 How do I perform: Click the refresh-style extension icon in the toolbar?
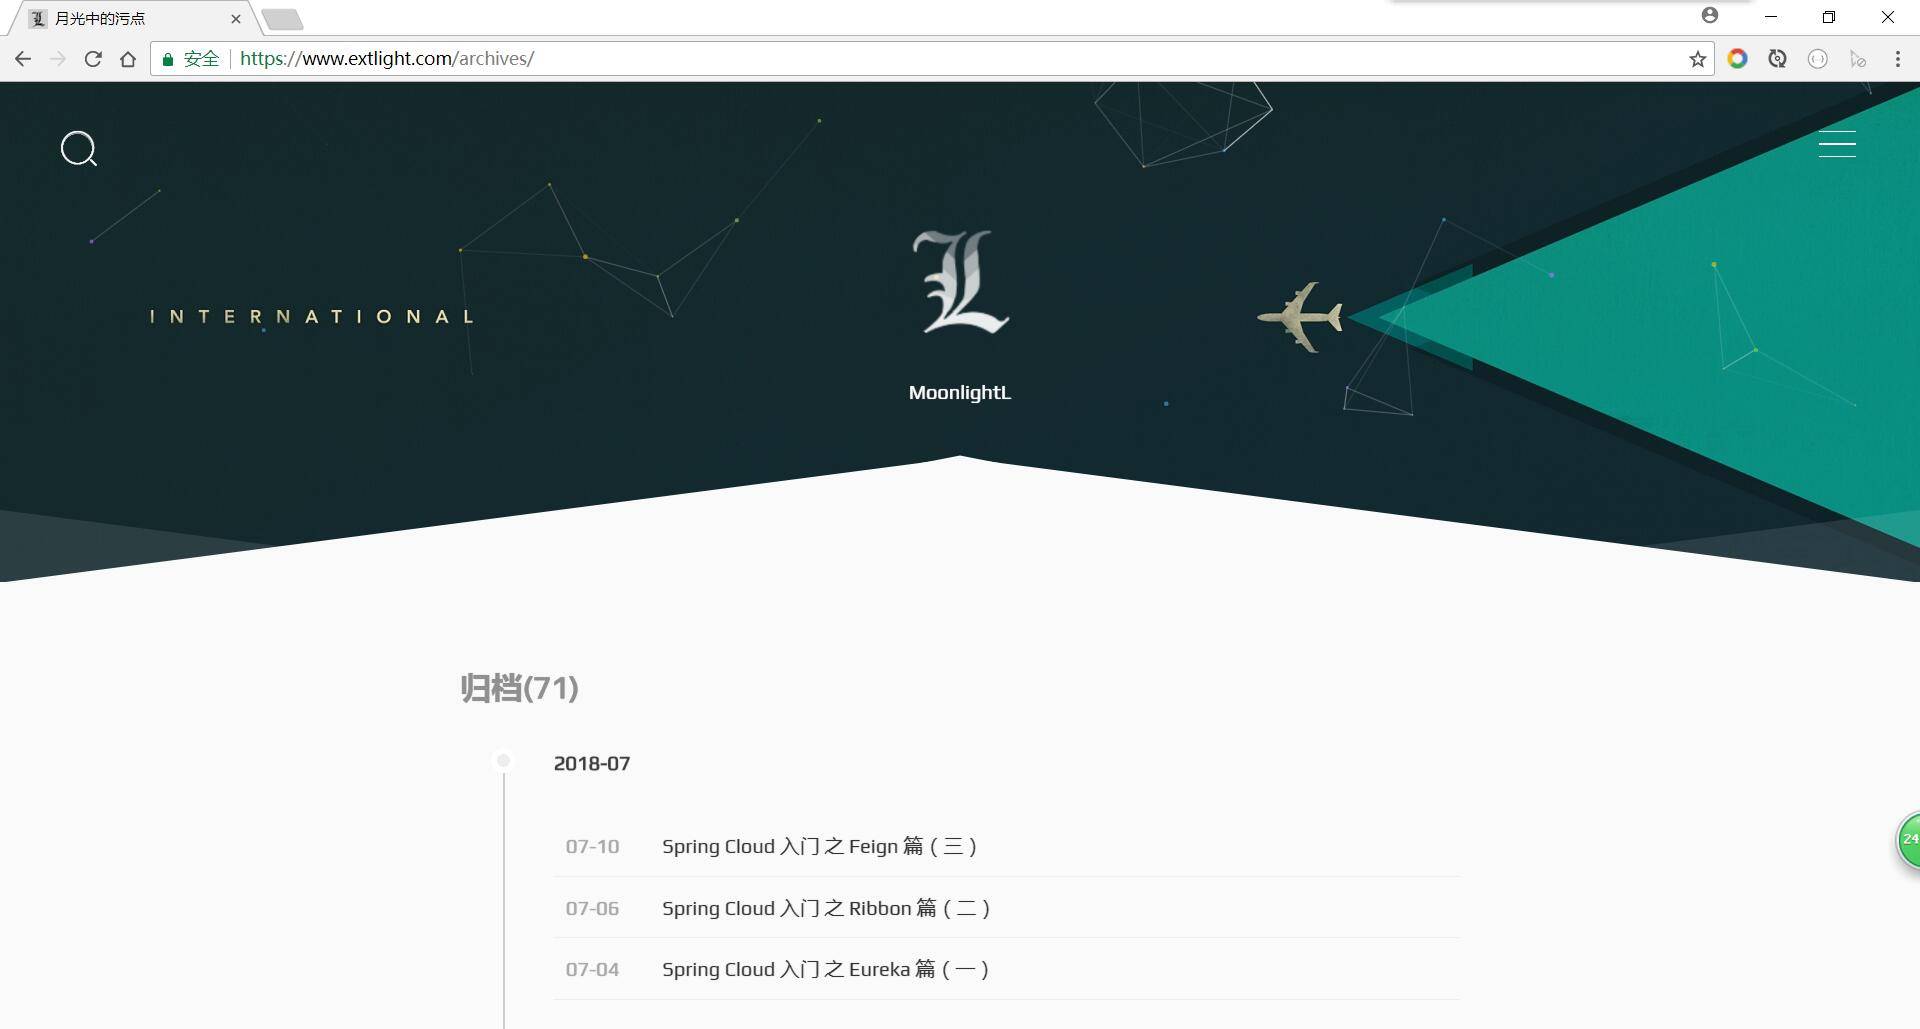[1777, 59]
